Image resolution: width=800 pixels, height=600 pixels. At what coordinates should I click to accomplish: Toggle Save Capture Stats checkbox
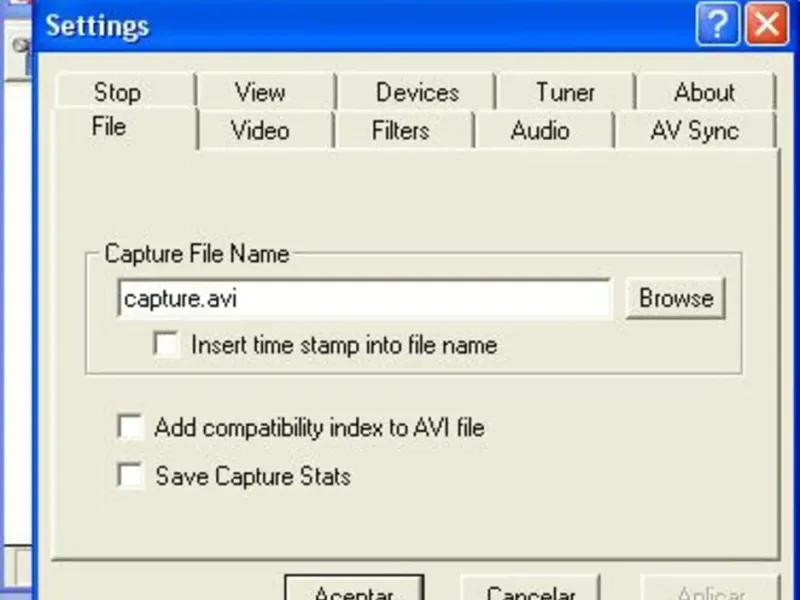click(131, 475)
